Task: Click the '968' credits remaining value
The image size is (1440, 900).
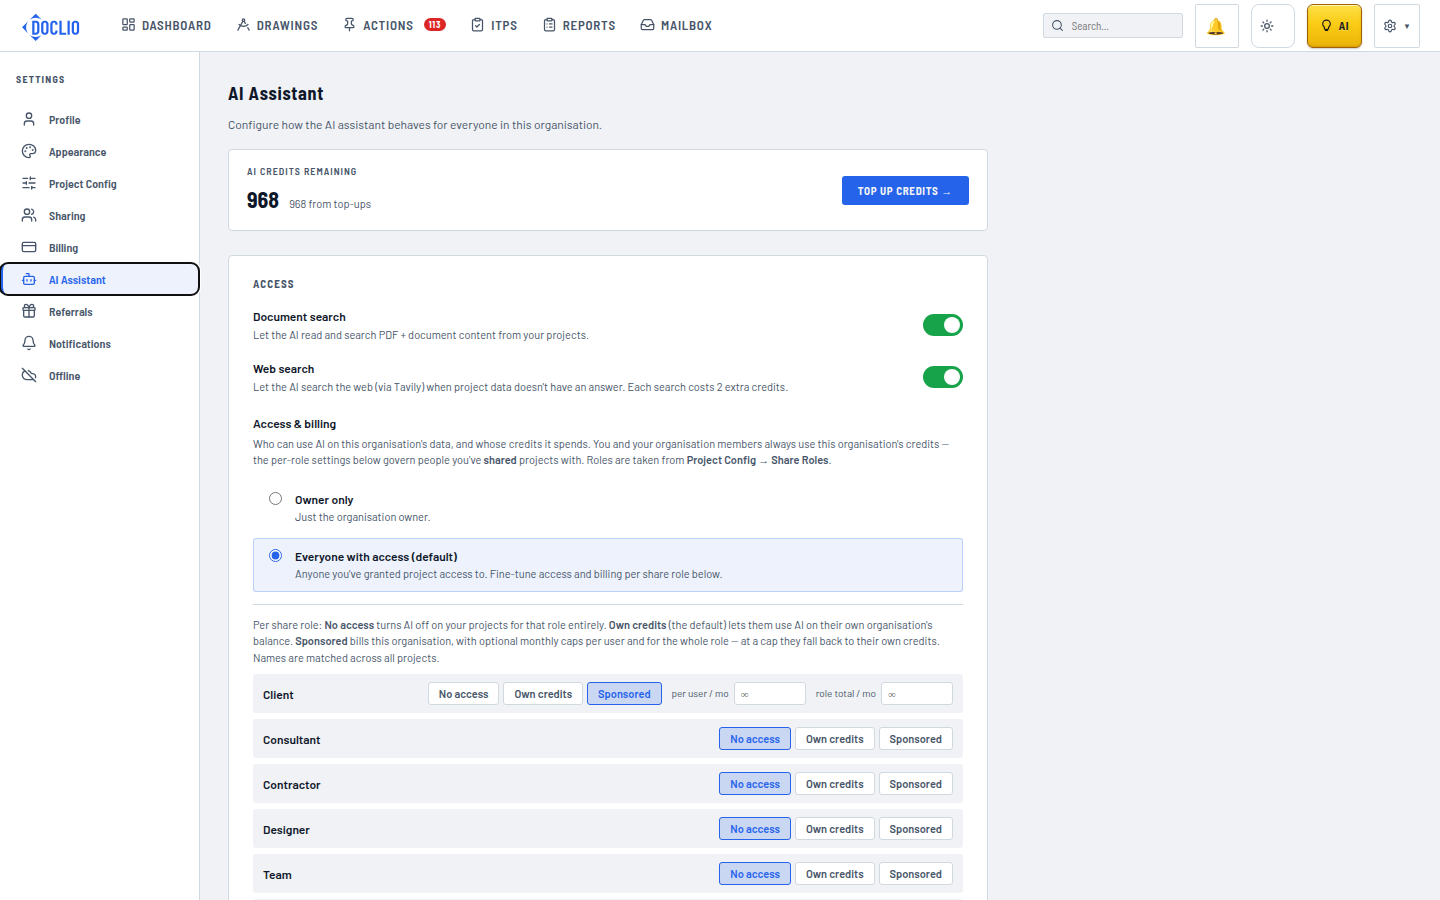Action: coord(263,200)
